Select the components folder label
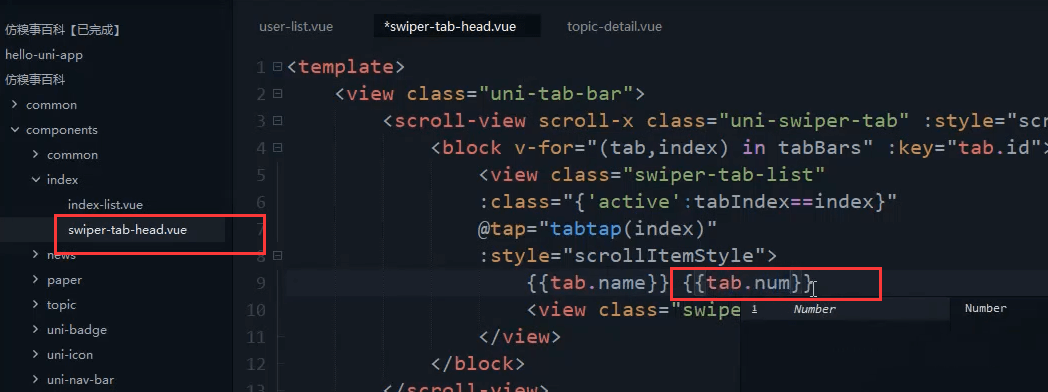This screenshot has height=392, width=1048. pyautogui.click(x=61, y=130)
